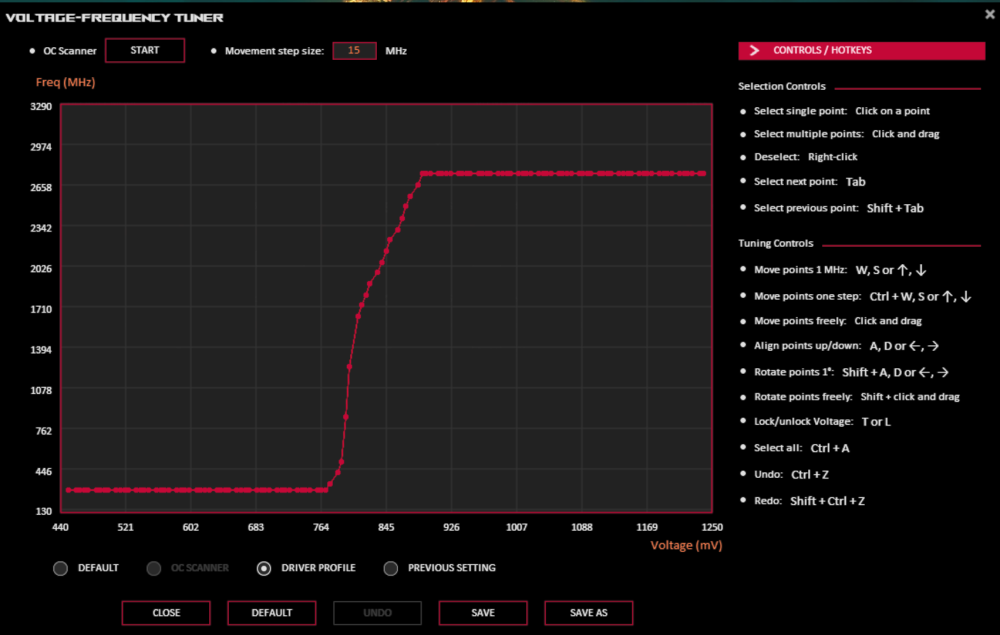
Task: Select the leftmost curve point at 440 mV
Action: coord(68,490)
